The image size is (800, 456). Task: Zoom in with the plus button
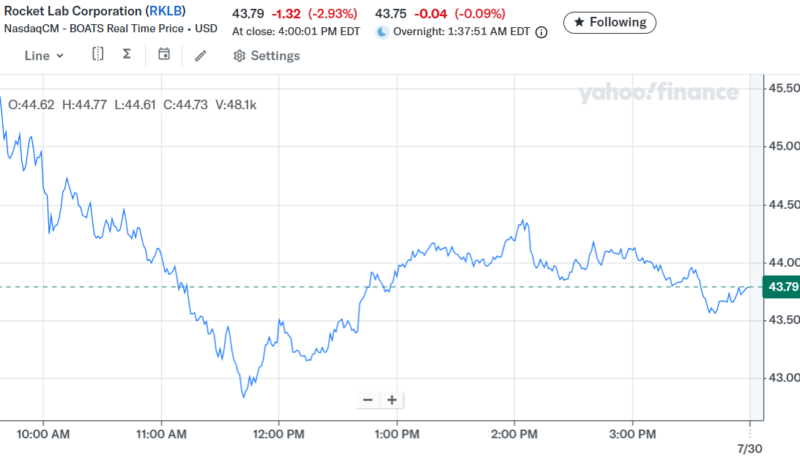(392, 400)
